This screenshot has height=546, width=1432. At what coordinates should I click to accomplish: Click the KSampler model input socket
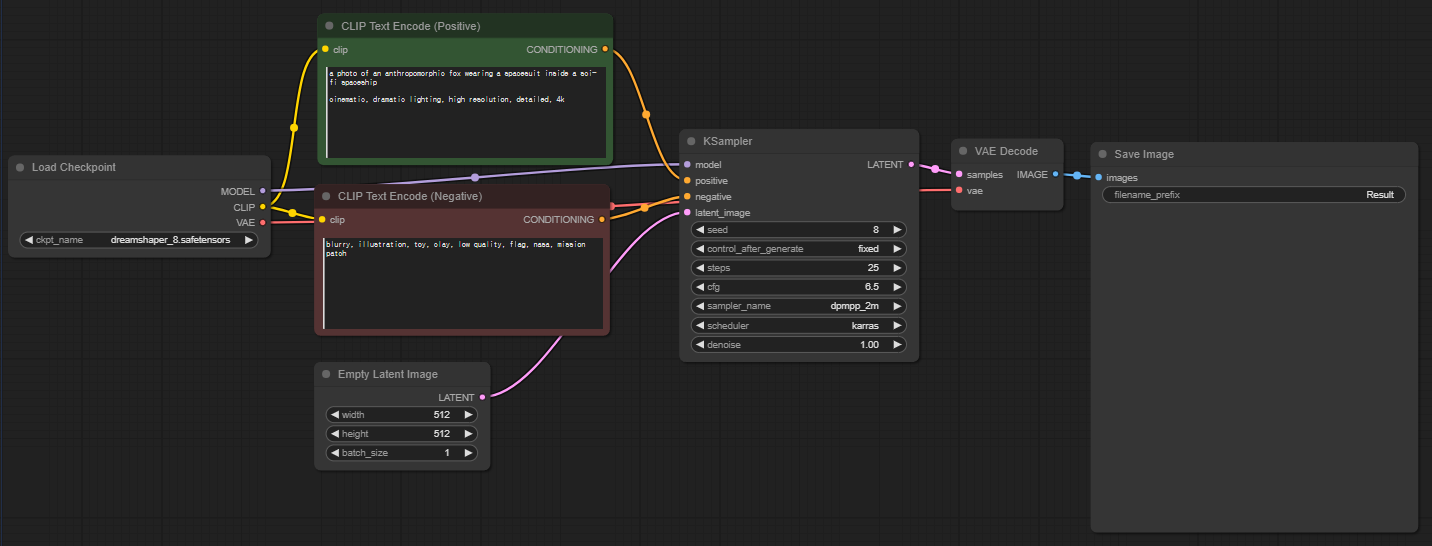(687, 164)
